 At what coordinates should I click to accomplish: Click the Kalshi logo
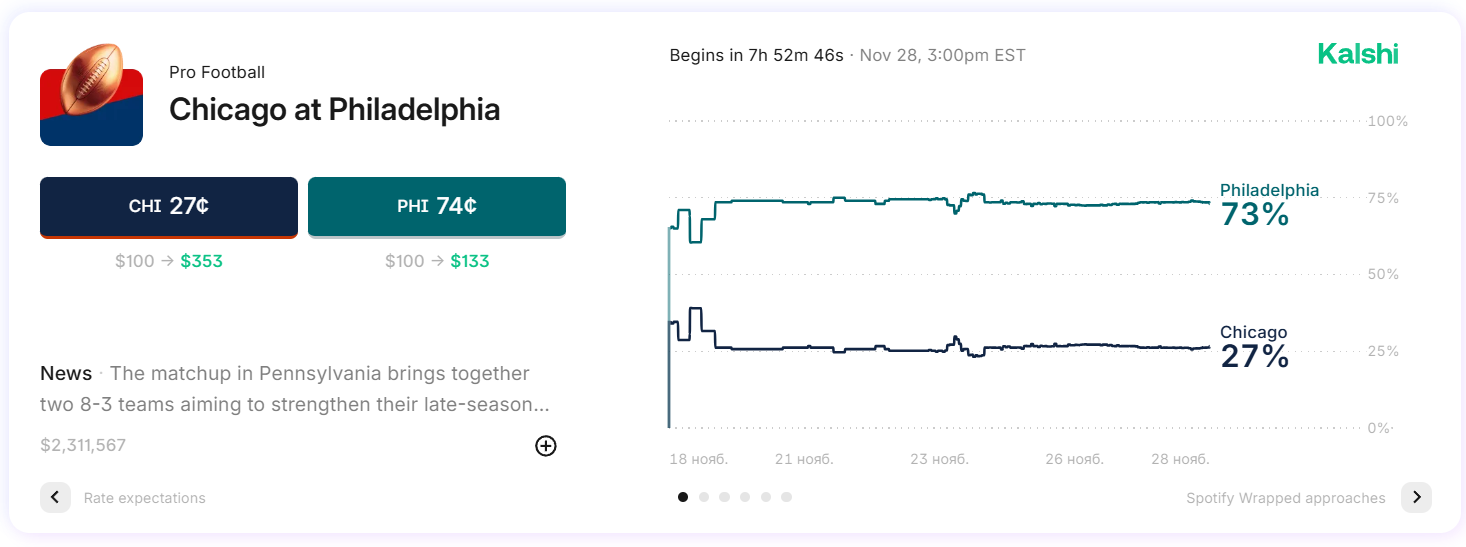[x=1357, y=54]
